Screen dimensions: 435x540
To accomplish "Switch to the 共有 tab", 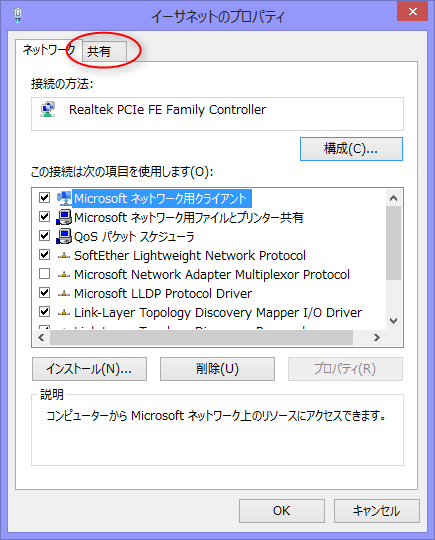I will [x=104, y=52].
